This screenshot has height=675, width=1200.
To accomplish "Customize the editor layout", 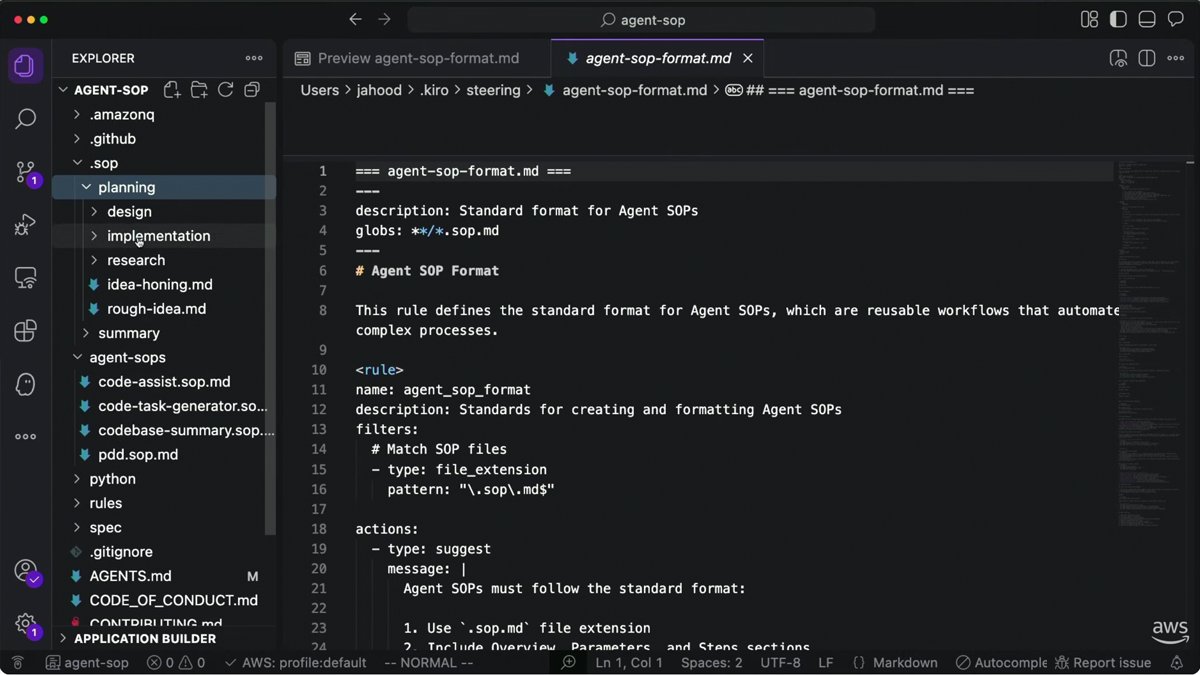I will [x=1090, y=19].
